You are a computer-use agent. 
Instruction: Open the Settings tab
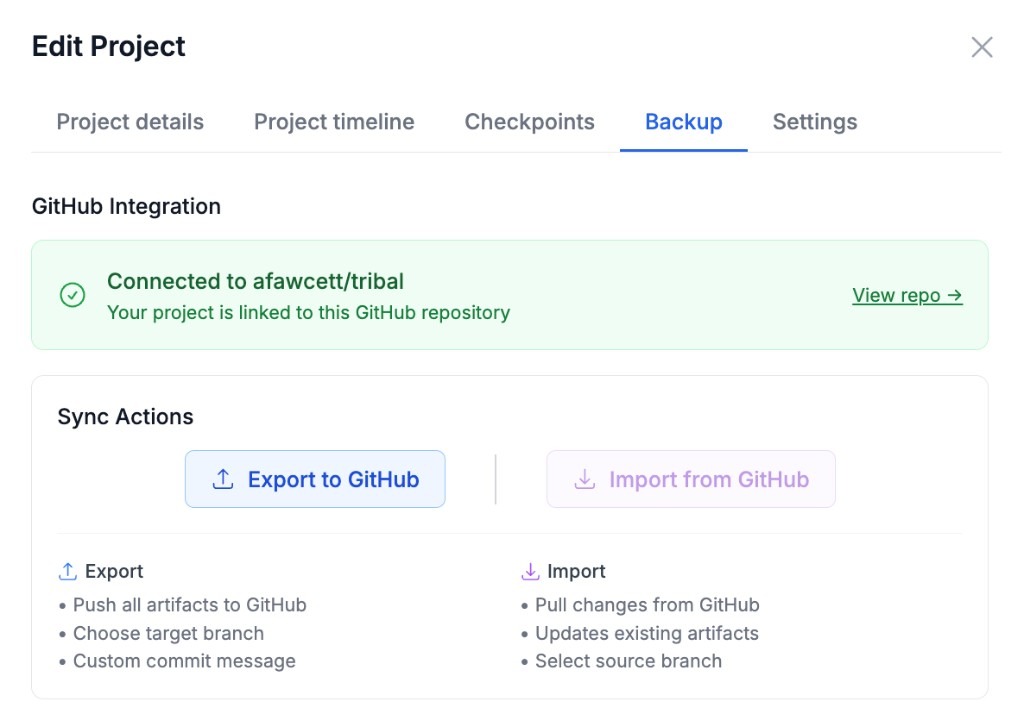814,122
